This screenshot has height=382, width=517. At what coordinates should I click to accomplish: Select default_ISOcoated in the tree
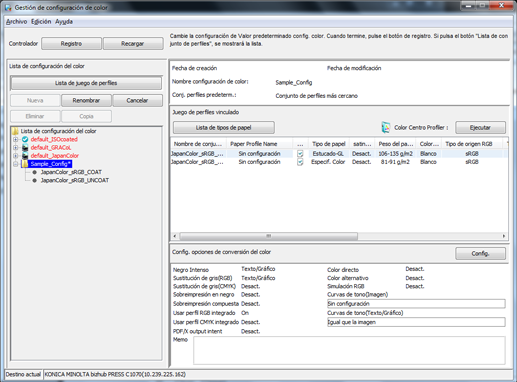tap(54, 139)
